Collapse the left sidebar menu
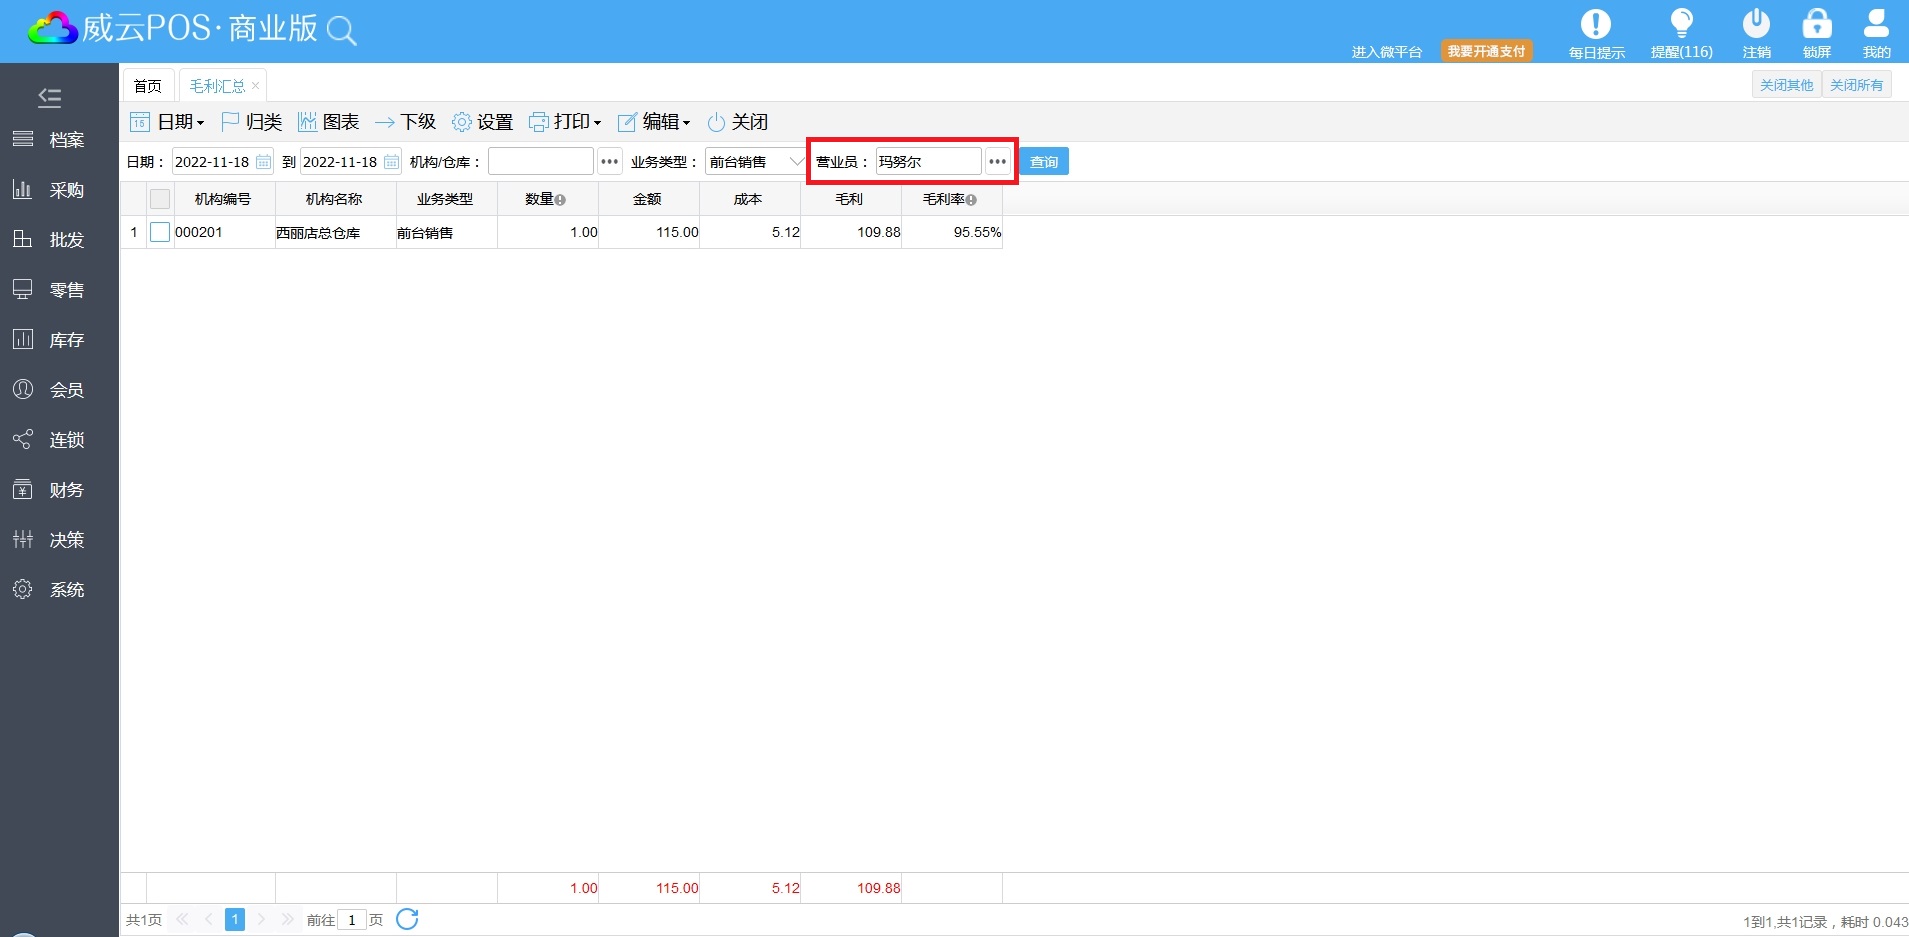 click(x=49, y=97)
